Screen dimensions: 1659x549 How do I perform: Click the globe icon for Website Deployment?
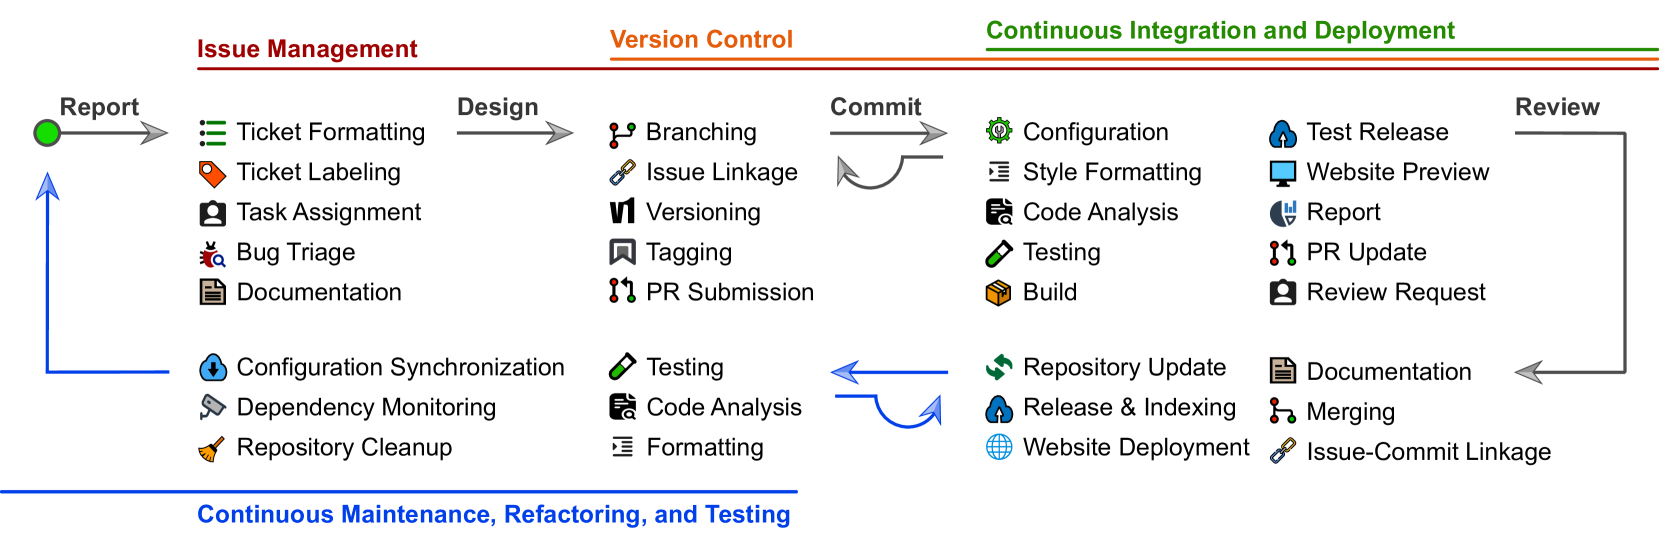click(999, 447)
